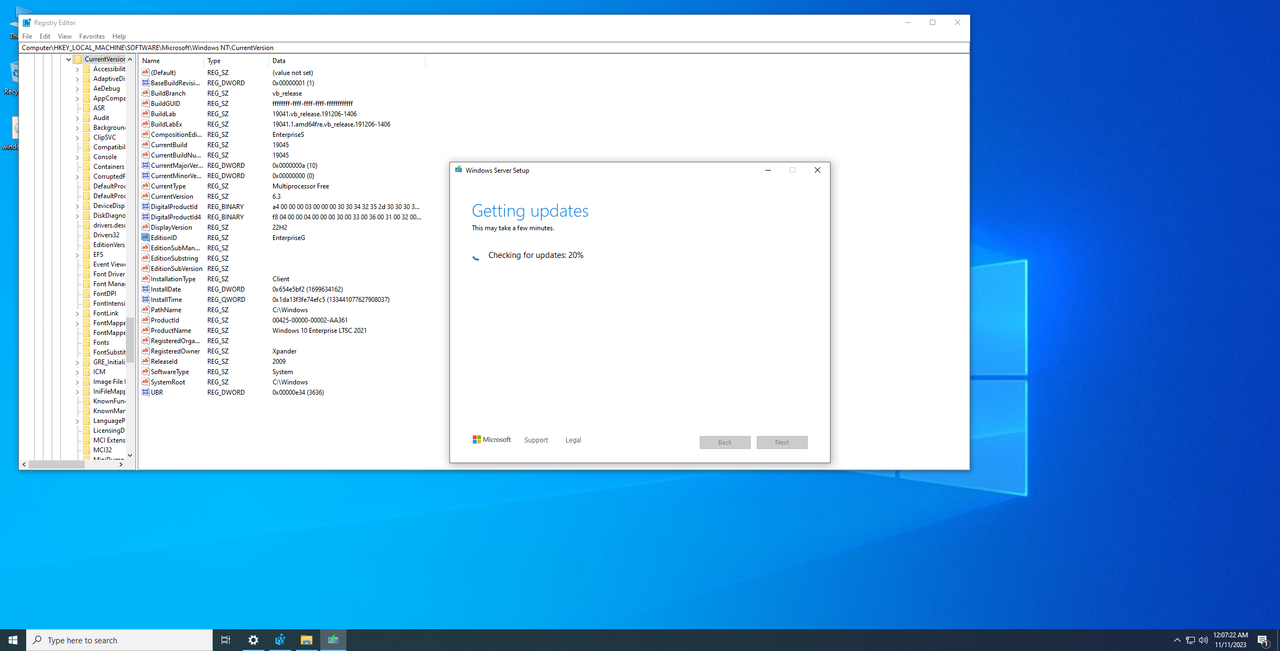The height and width of the screenshot is (651, 1280).
Task: Select the InstallationType value name
Action: point(173,279)
